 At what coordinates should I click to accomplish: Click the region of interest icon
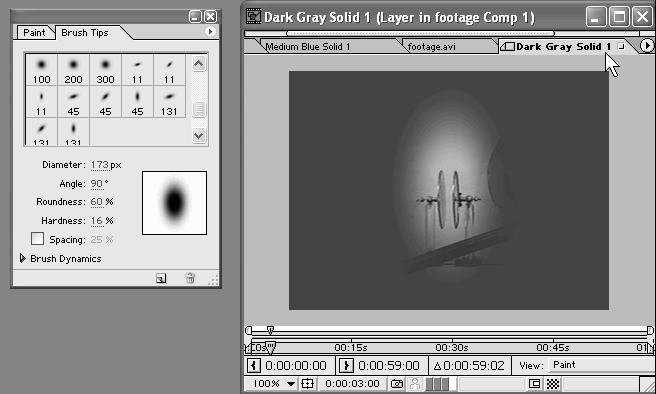click(534, 384)
